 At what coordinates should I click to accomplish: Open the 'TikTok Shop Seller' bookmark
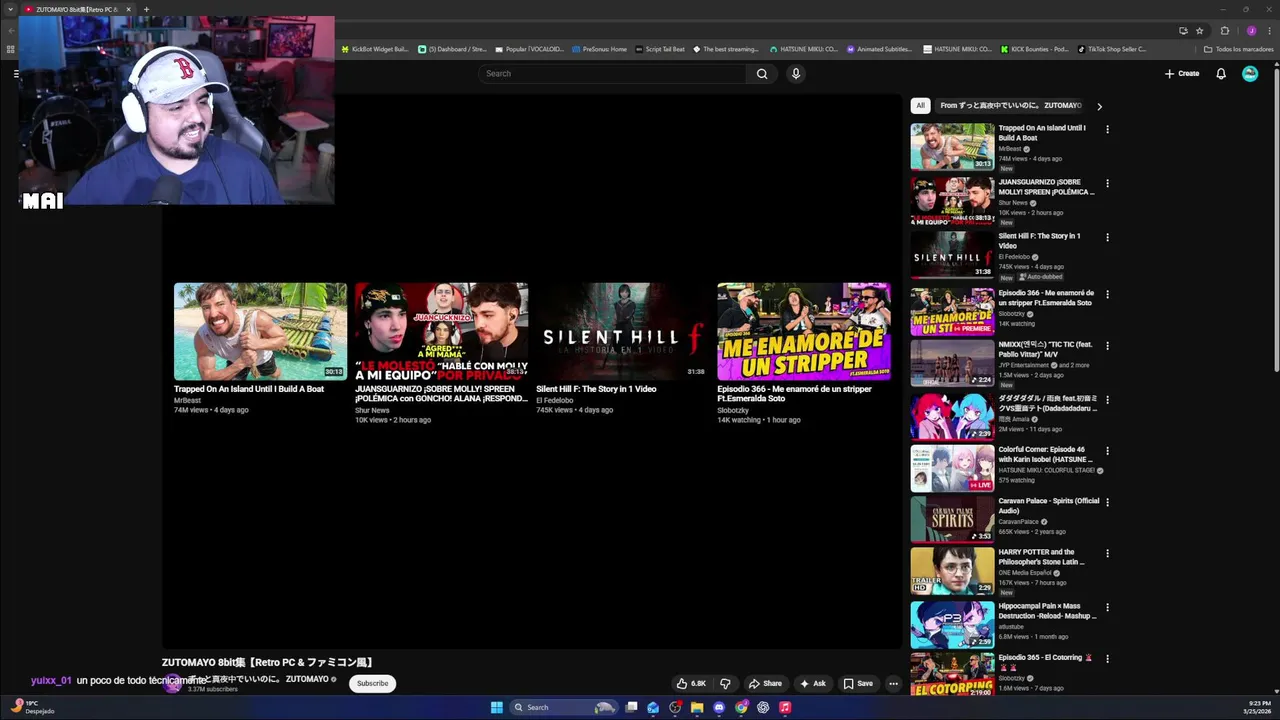1112,49
